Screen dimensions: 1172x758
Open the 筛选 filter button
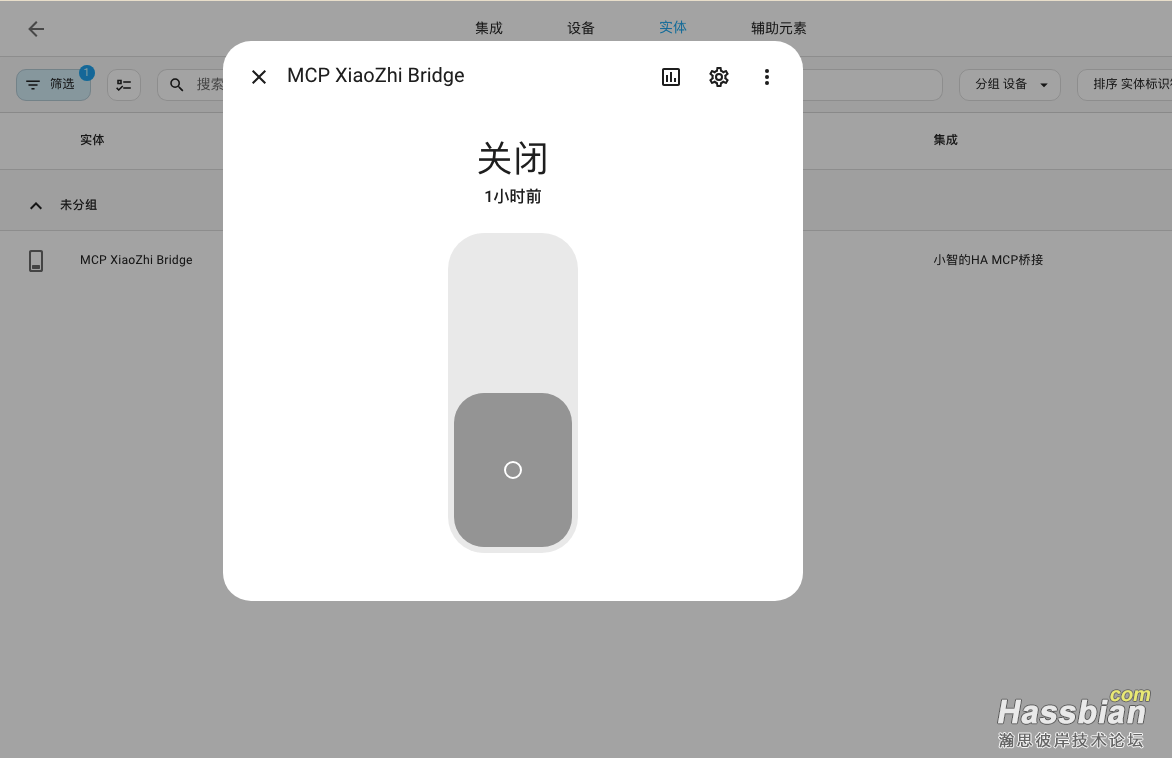click(x=53, y=84)
